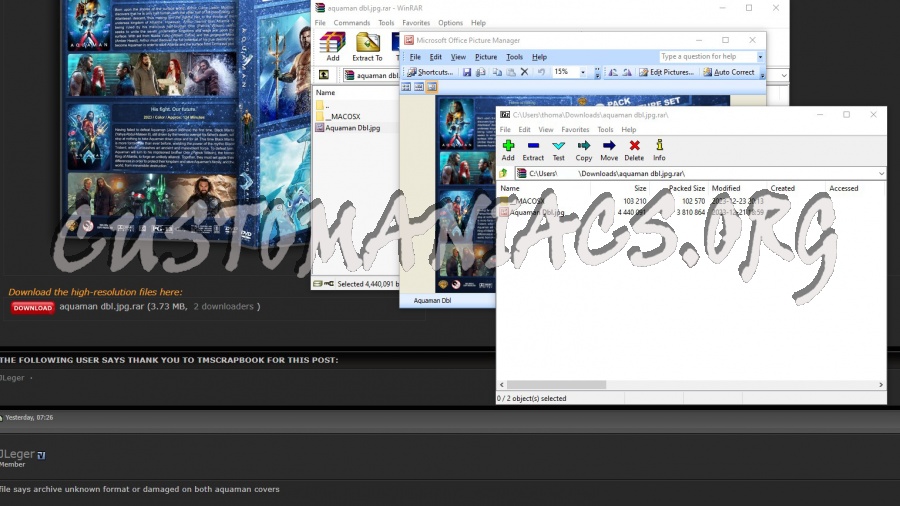Expand WinRAR address bar dropdown
This screenshot has width=900, height=506.
coord(783,75)
